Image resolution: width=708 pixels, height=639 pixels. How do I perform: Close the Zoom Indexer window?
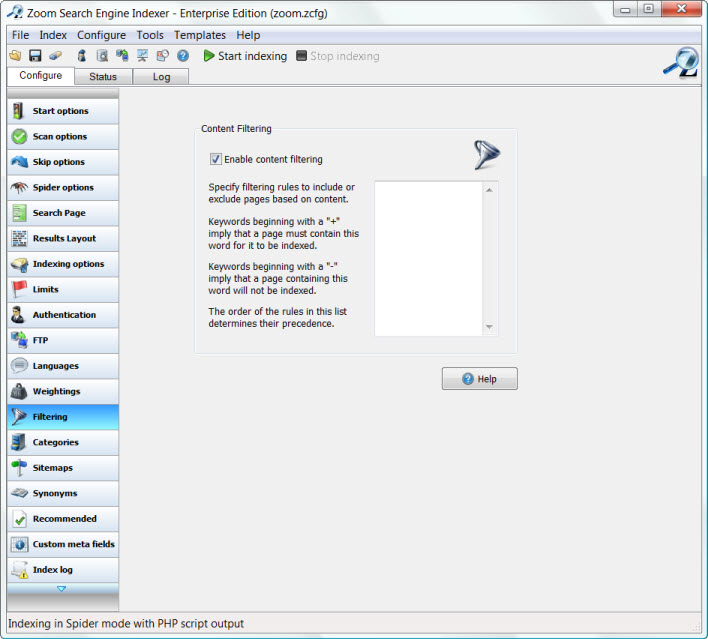pyautogui.click(x=681, y=9)
